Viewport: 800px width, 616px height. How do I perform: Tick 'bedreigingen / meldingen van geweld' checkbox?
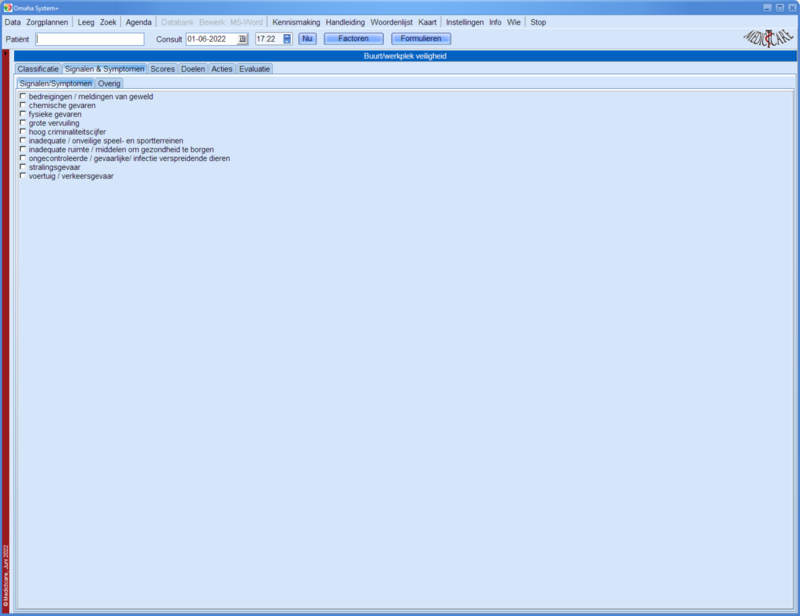(22, 97)
